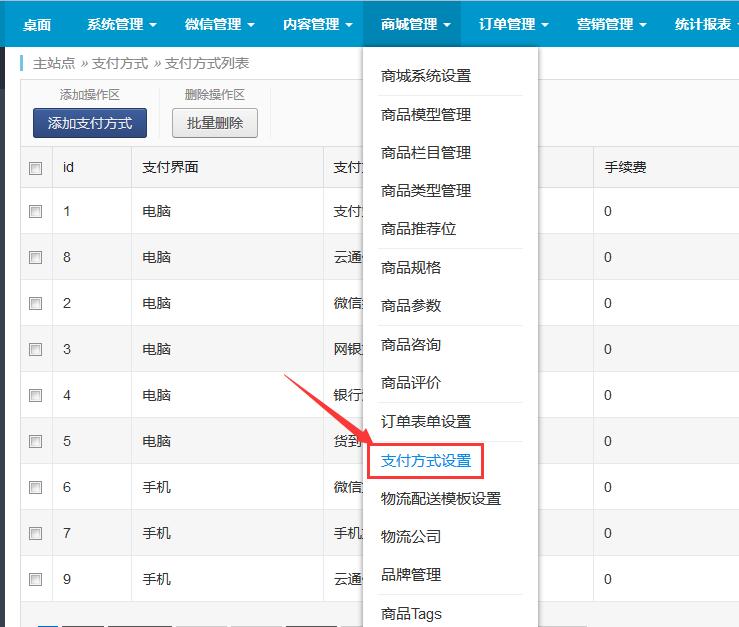Open 商品规格 menu option
Viewport: 739px width, 627px height.
coord(411,268)
